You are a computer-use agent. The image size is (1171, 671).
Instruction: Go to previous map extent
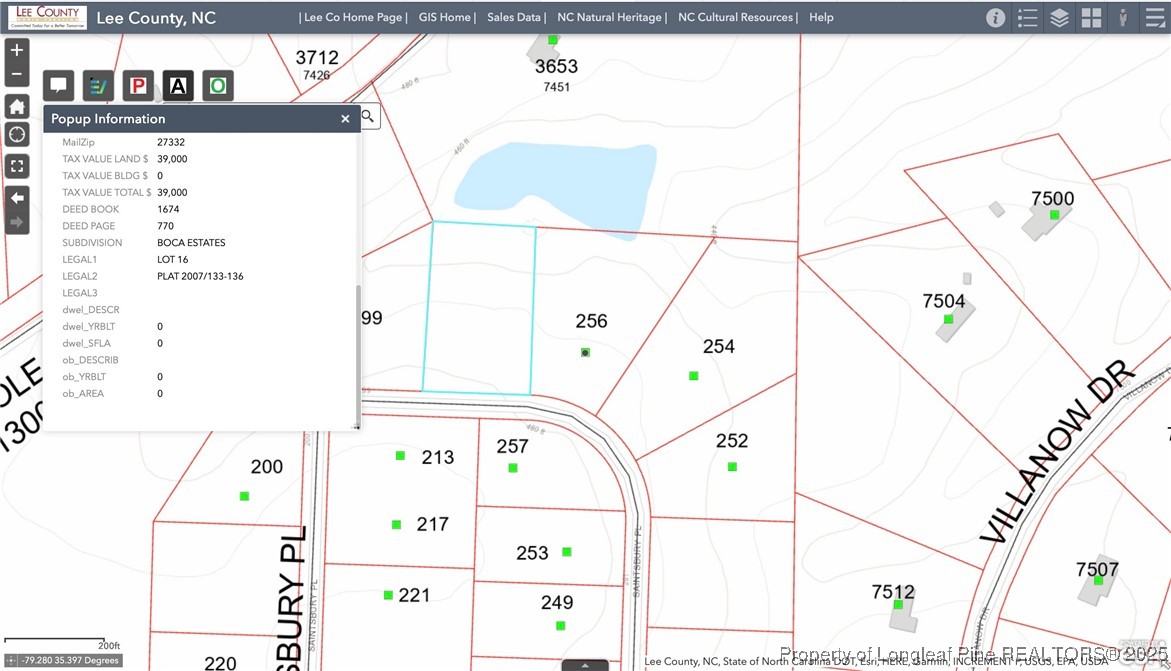(x=17, y=198)
